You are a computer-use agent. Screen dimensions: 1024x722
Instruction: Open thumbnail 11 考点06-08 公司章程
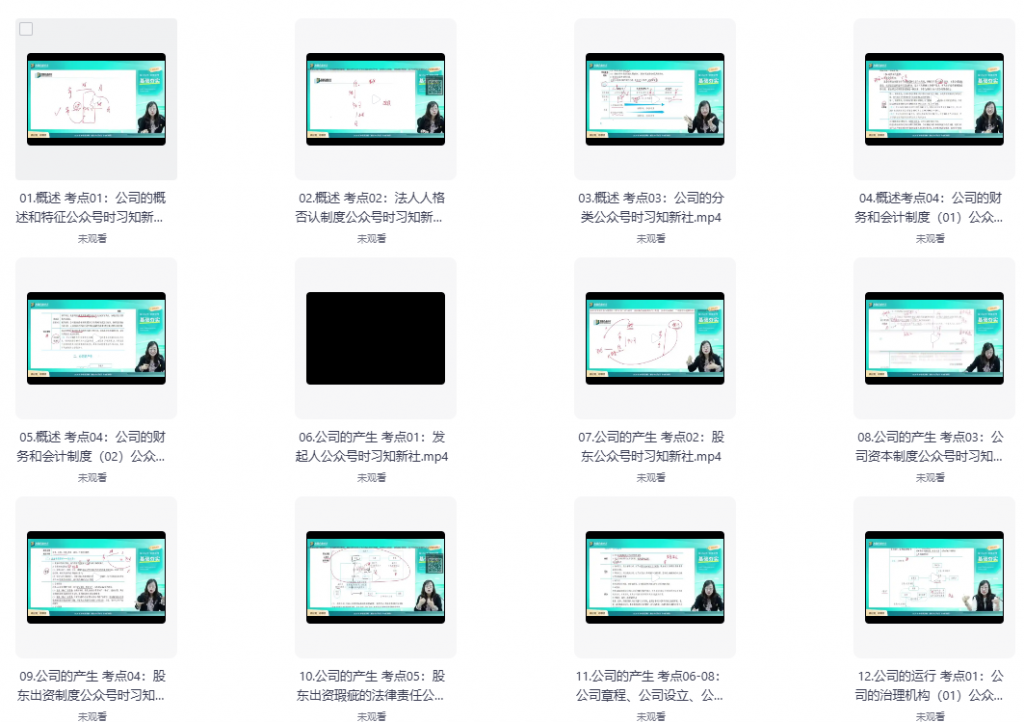coord(655,577)
